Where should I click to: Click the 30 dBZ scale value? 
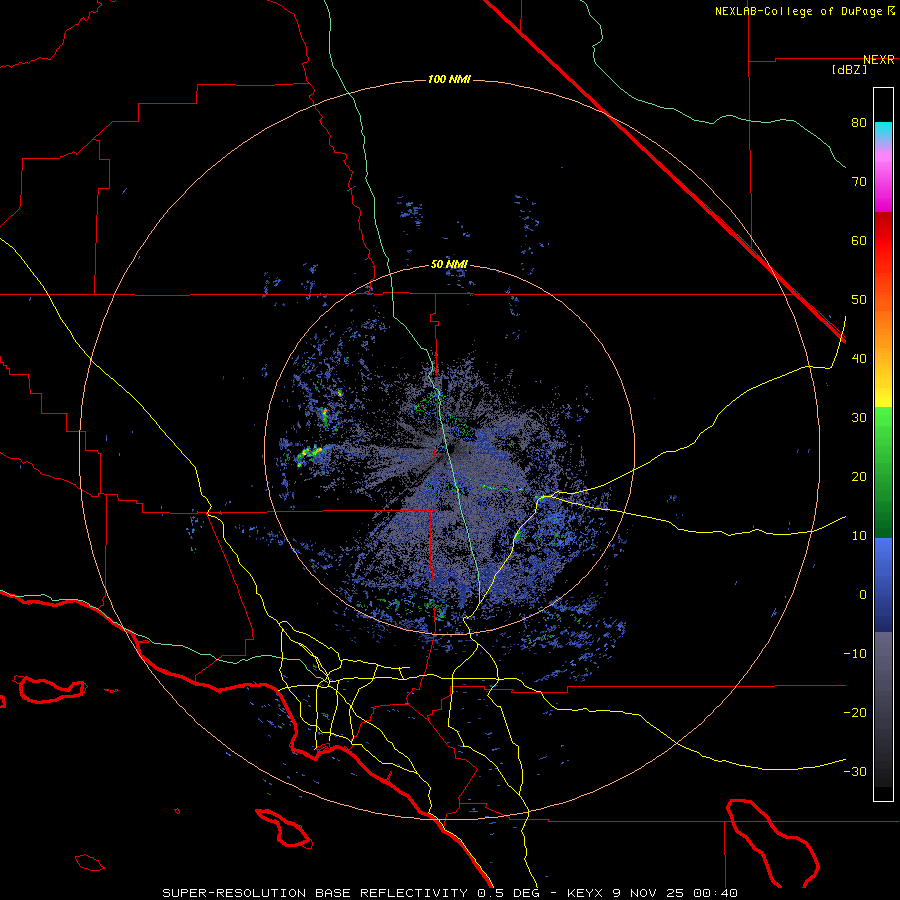coord(859,418)
